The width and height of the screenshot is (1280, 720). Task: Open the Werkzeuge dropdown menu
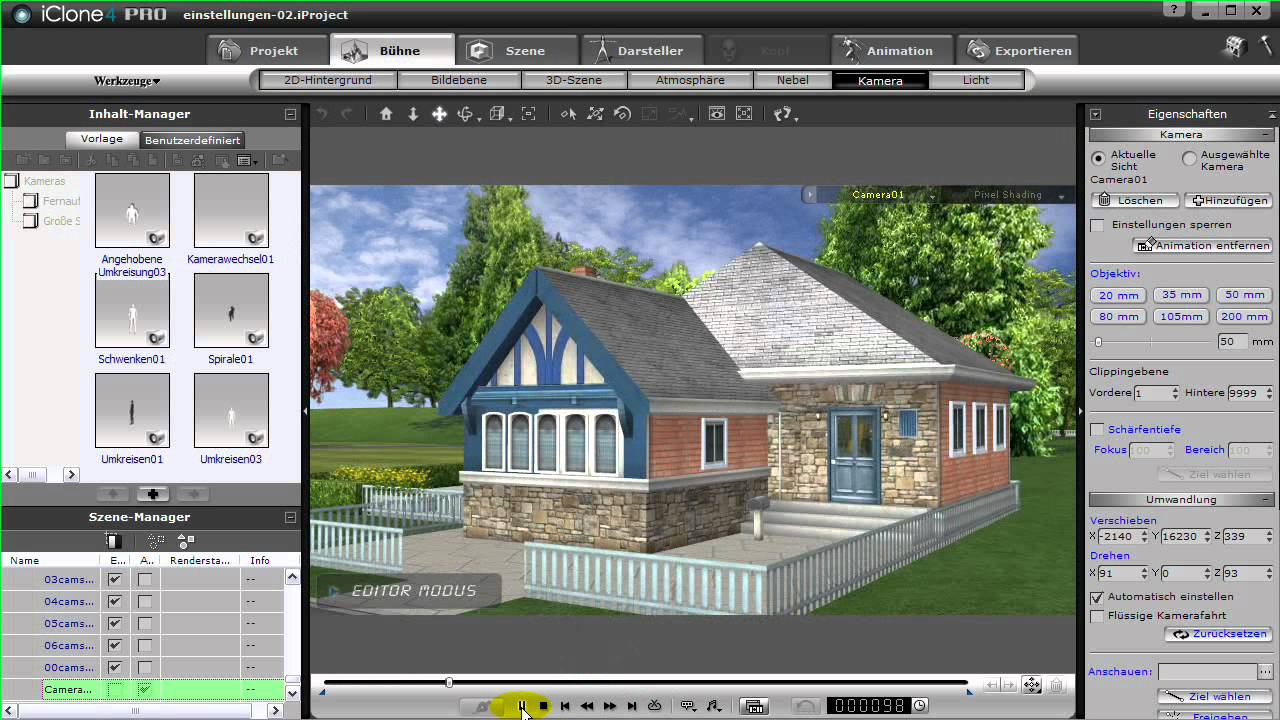coord(127,81)
